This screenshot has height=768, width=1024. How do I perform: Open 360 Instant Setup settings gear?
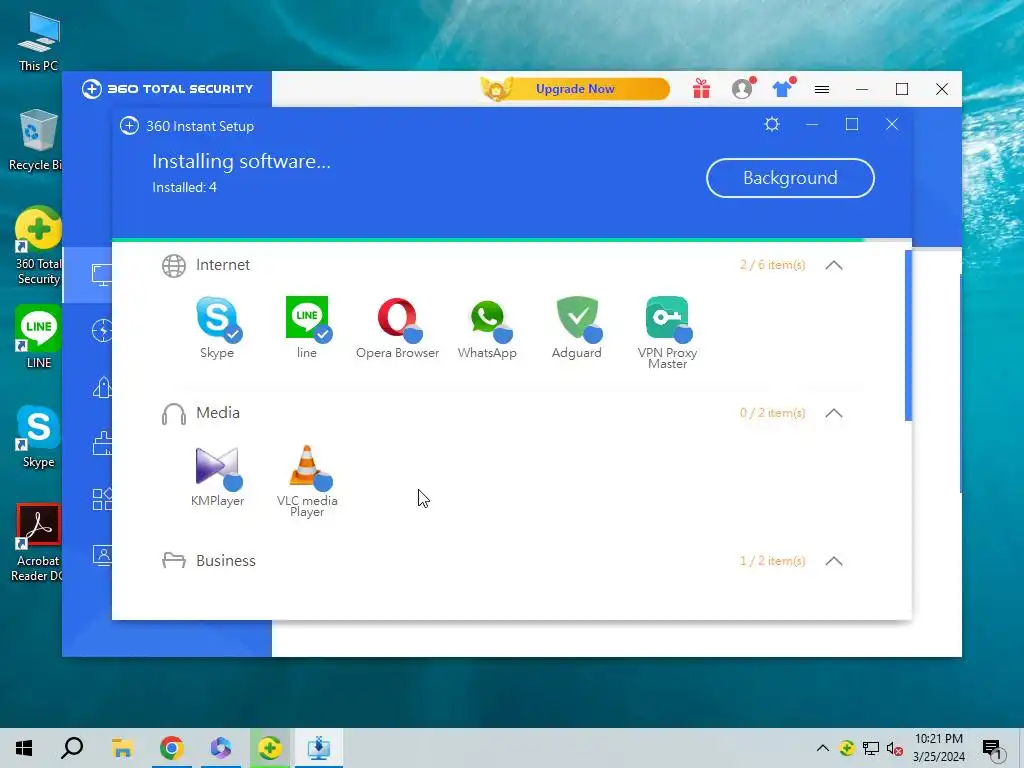click(772, 124)
